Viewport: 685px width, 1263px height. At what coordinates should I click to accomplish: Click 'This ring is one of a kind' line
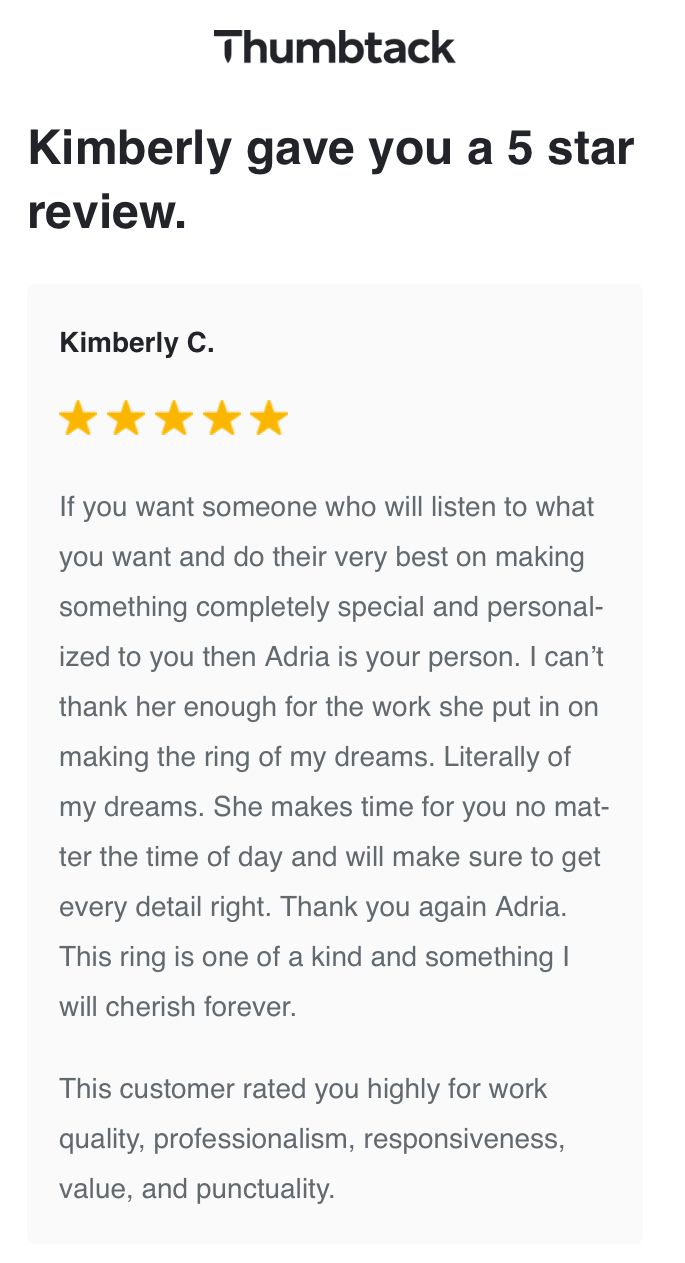tap(314, 956)
